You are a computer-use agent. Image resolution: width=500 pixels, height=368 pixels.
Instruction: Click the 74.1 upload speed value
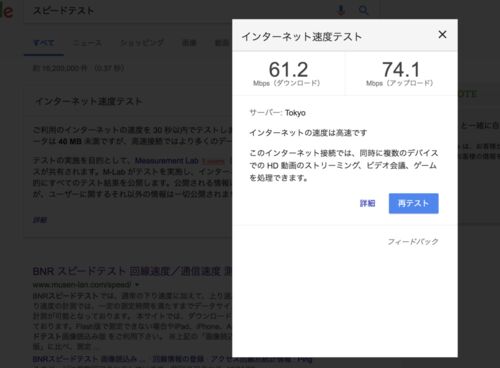pyautogui.click(x=401, y=70)
